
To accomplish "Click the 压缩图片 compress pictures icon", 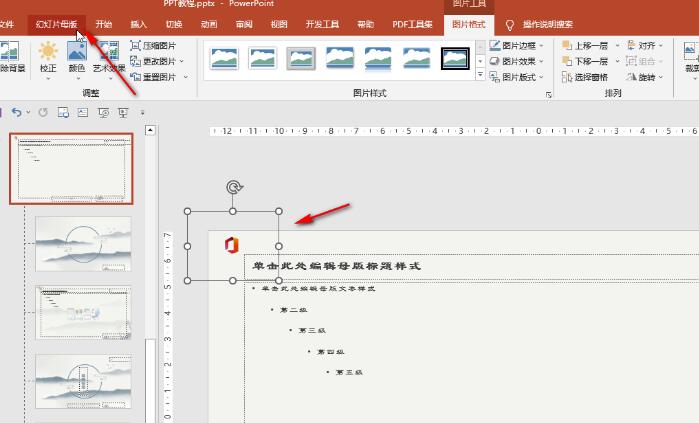I will (x=136, y=46).
